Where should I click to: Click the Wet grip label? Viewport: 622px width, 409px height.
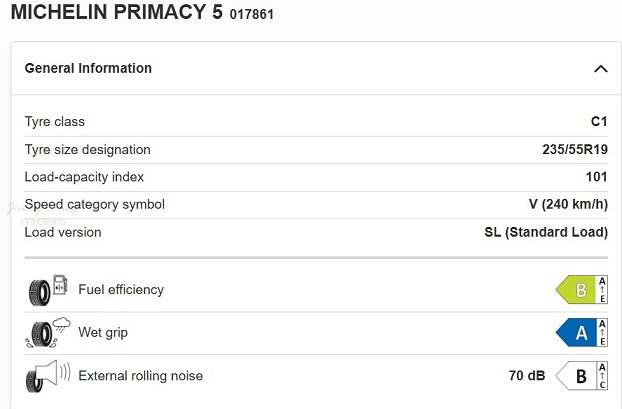(103, 333)
